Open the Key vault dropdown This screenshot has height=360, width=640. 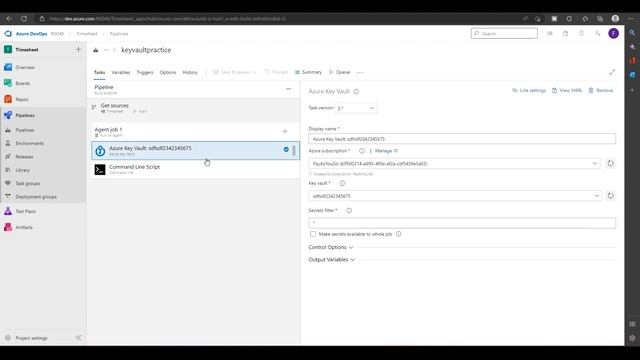[455, 196]
